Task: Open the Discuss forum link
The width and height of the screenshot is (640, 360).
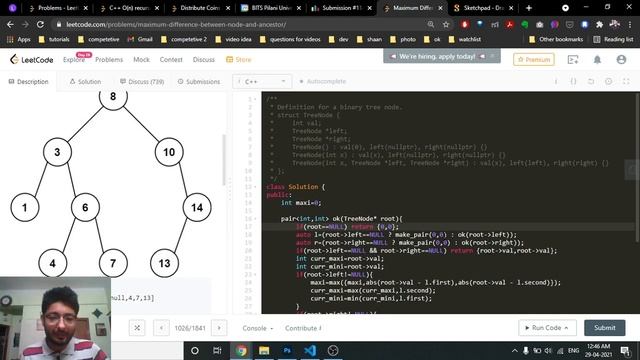Action: (x=204, y=60)
